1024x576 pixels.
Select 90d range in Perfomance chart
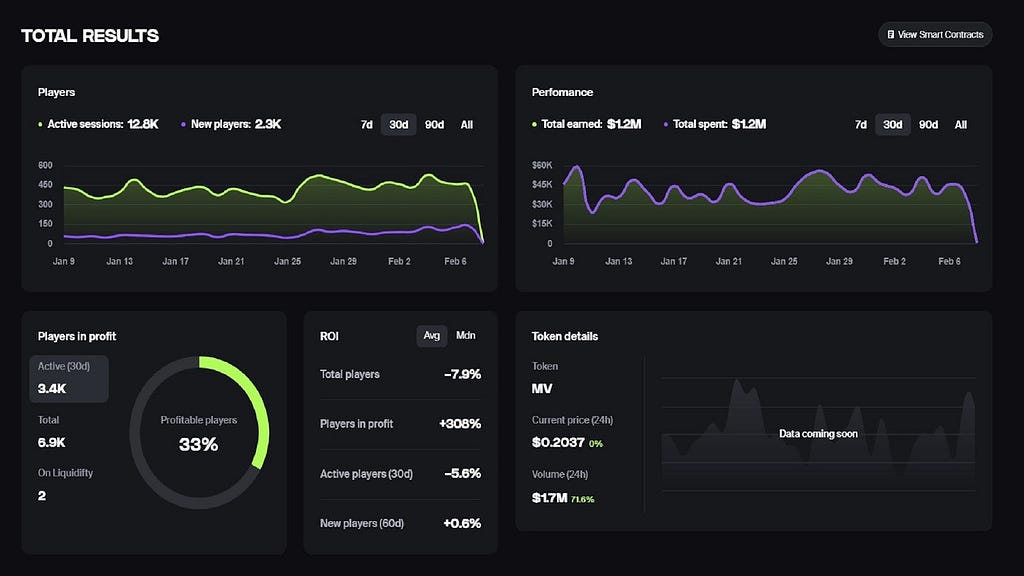point(929,124)
